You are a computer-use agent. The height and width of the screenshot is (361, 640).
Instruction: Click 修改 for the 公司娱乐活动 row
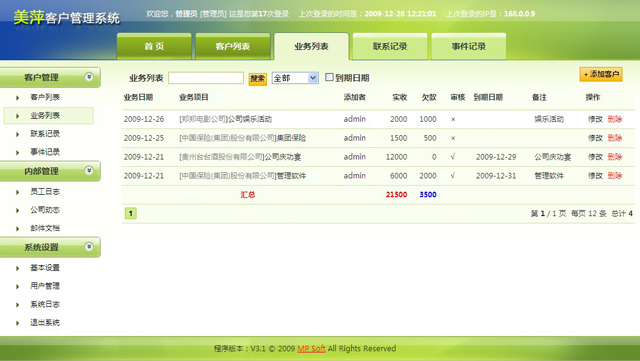click(x=595, y=119)
